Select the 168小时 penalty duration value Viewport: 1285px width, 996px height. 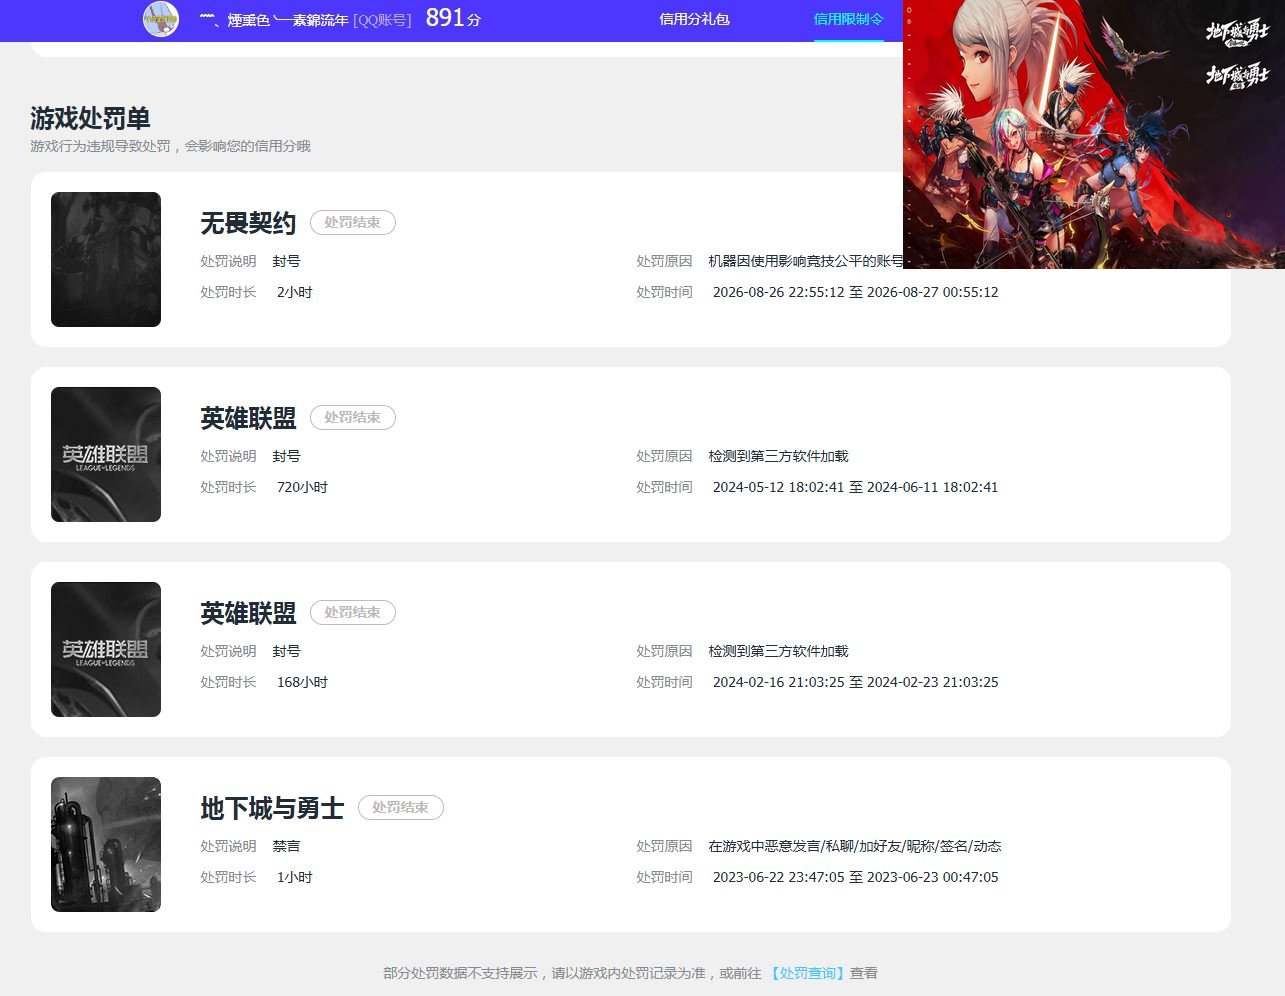(302, 682)
